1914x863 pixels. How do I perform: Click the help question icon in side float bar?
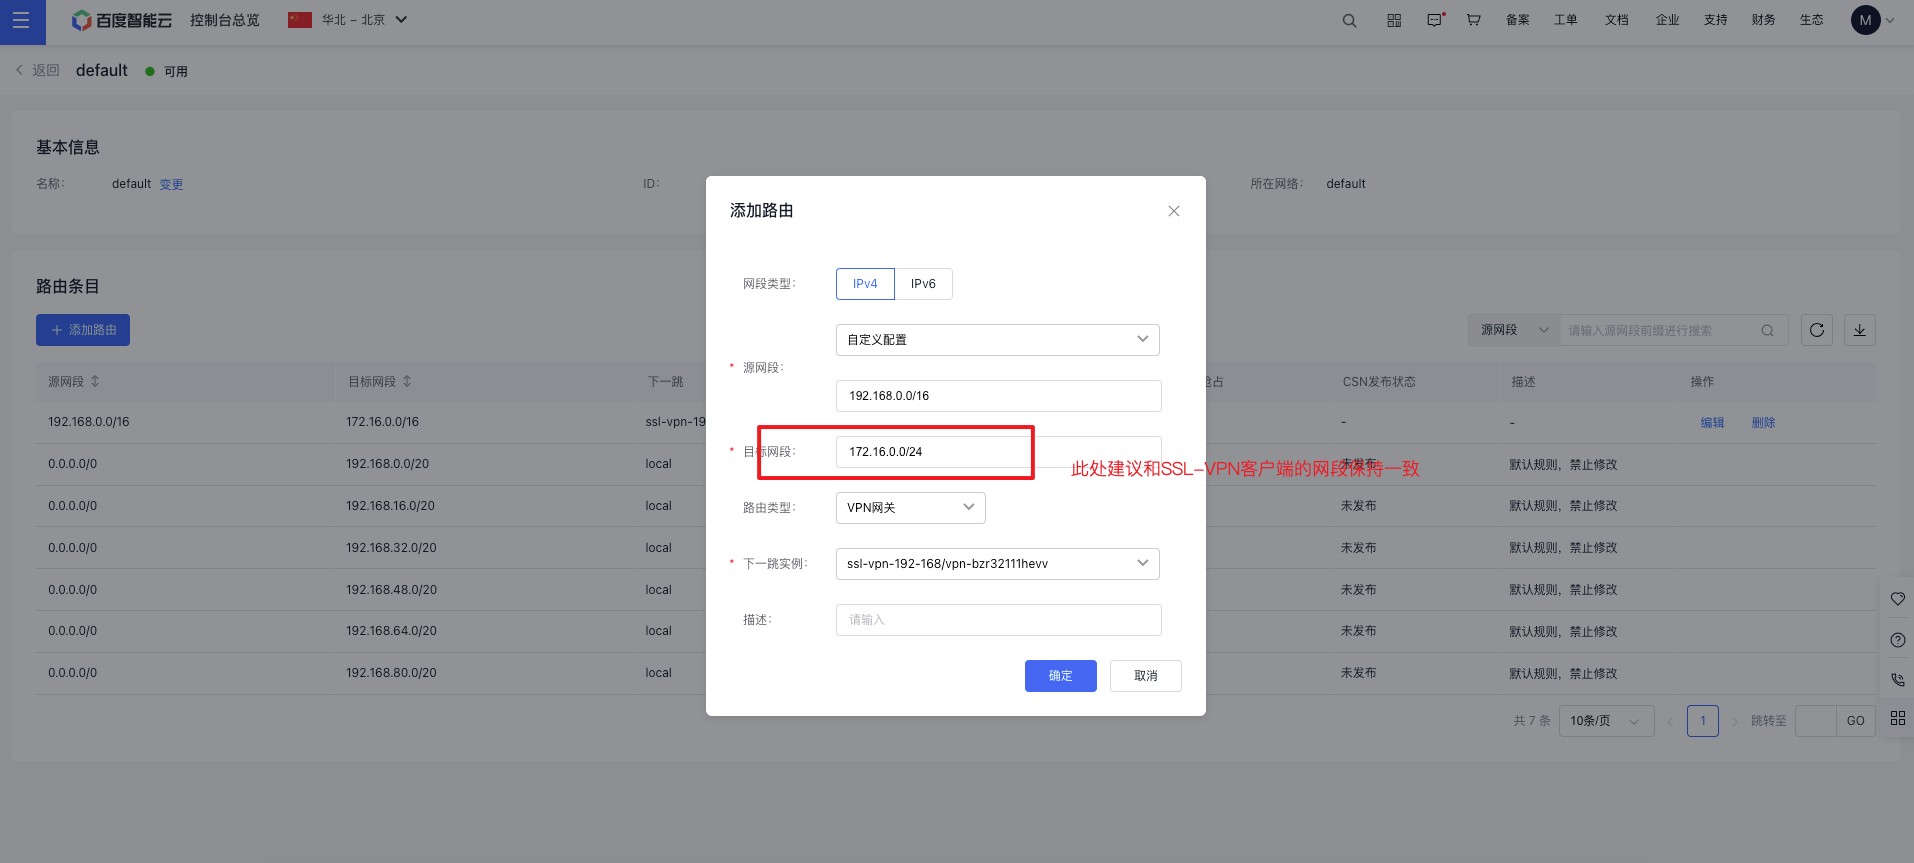pyautogui.click(x=1898, y=640)
